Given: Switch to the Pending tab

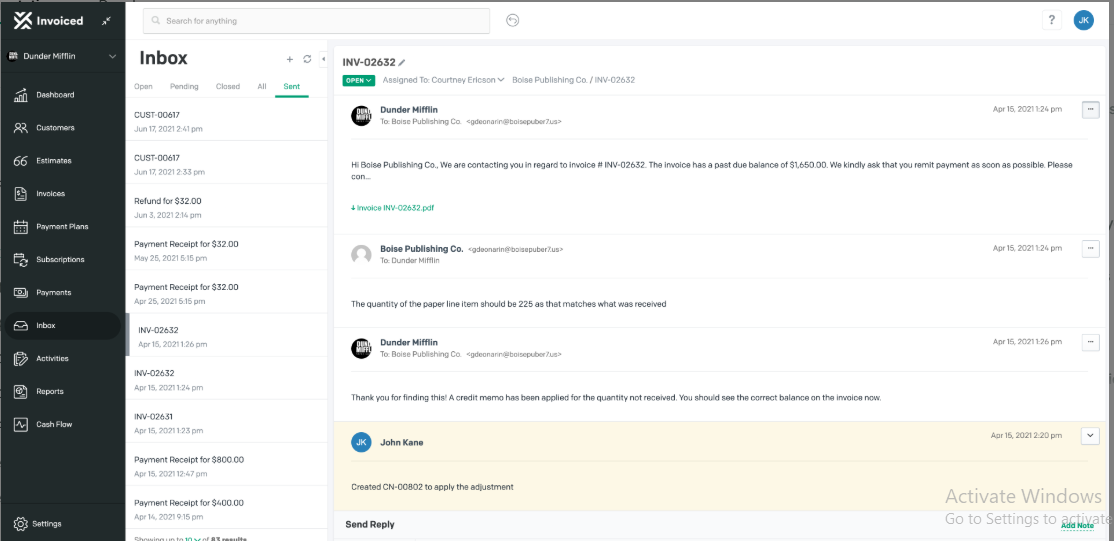Looking at the screenshot, I should click(184, 87).
